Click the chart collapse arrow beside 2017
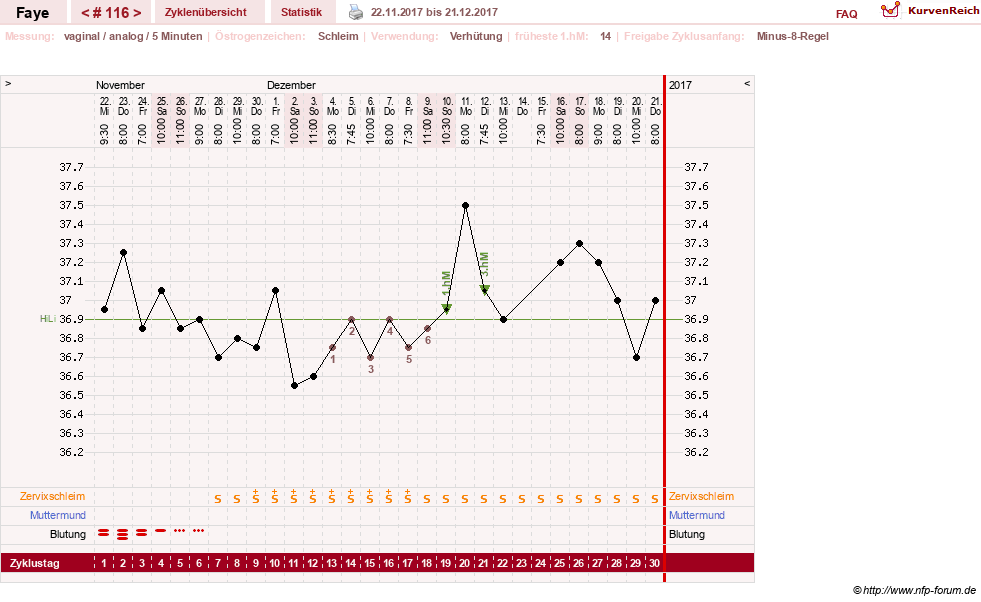The height and width of the screenshot is (602, 981). 746,83
